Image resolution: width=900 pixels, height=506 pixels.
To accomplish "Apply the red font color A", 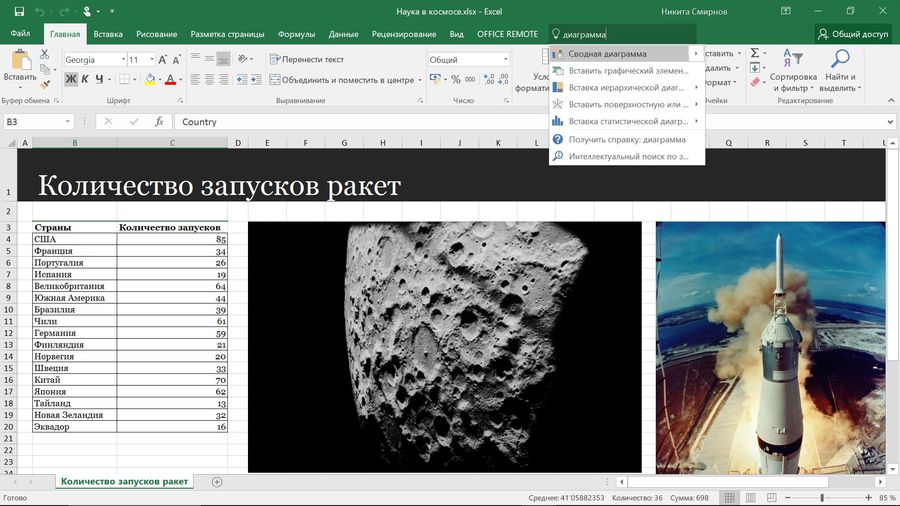I will (170, 79).
